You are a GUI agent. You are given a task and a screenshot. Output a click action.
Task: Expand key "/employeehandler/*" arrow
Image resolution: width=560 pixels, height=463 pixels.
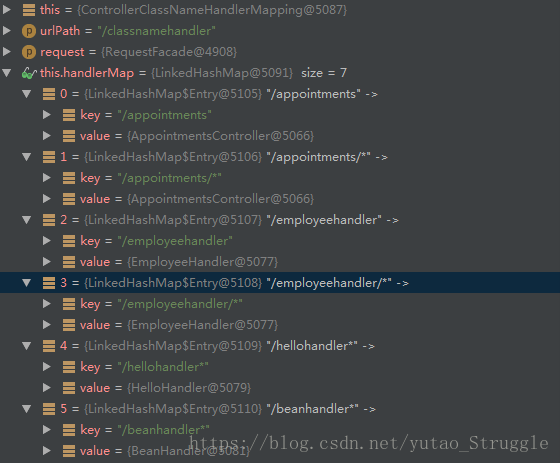point(47,304)
